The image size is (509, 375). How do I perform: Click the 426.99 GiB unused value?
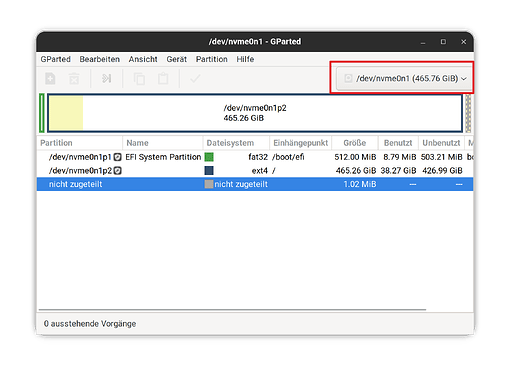442,171
